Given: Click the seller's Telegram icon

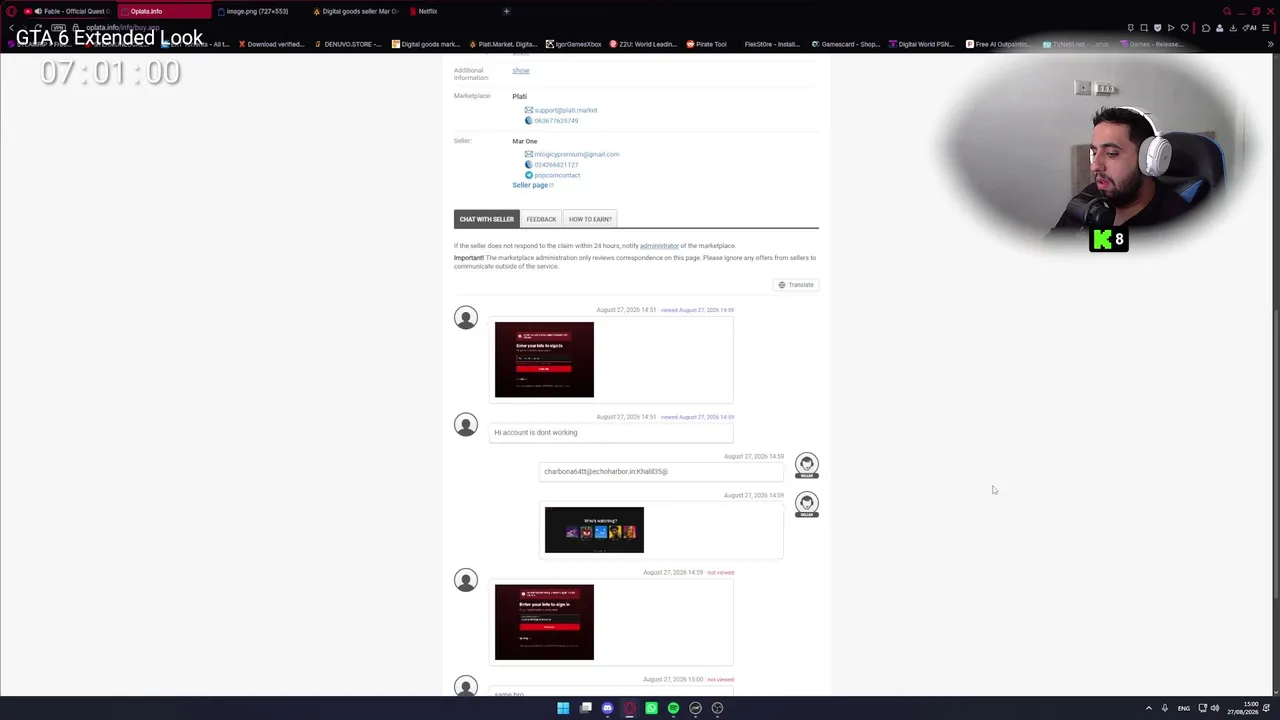Looking at the screenshot, I should pyautogui.click(x=529, y=175).
